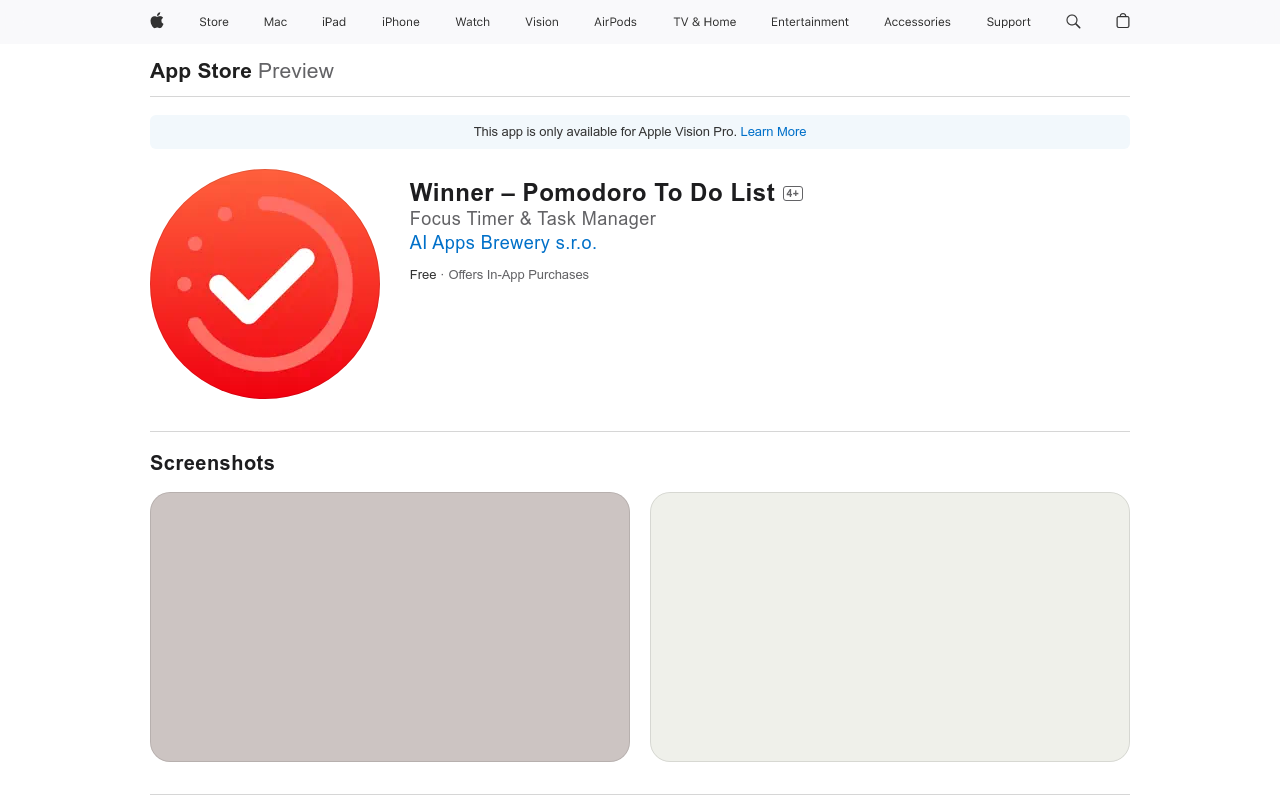The width and height of the screenshot is (1280, 800).
Task: Click the Learn More link
Action: pyautogui.click(x=773, y=132)
